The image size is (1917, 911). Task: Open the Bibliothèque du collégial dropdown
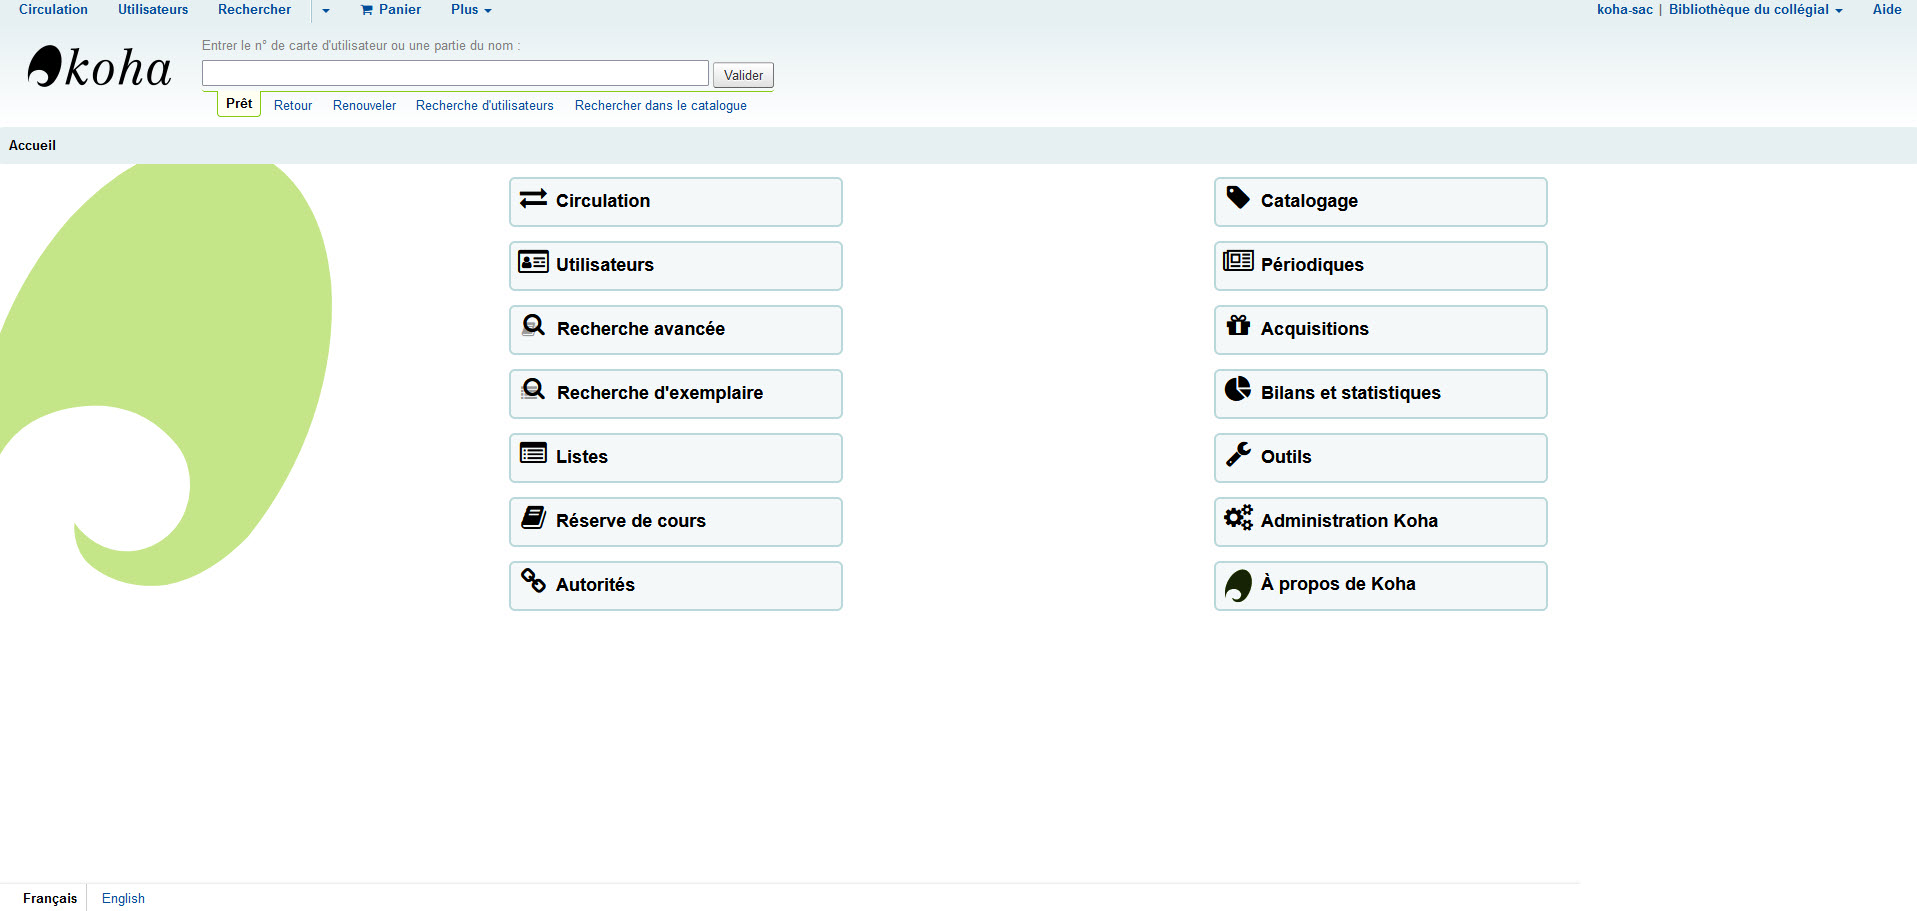tap(1755, 10)
